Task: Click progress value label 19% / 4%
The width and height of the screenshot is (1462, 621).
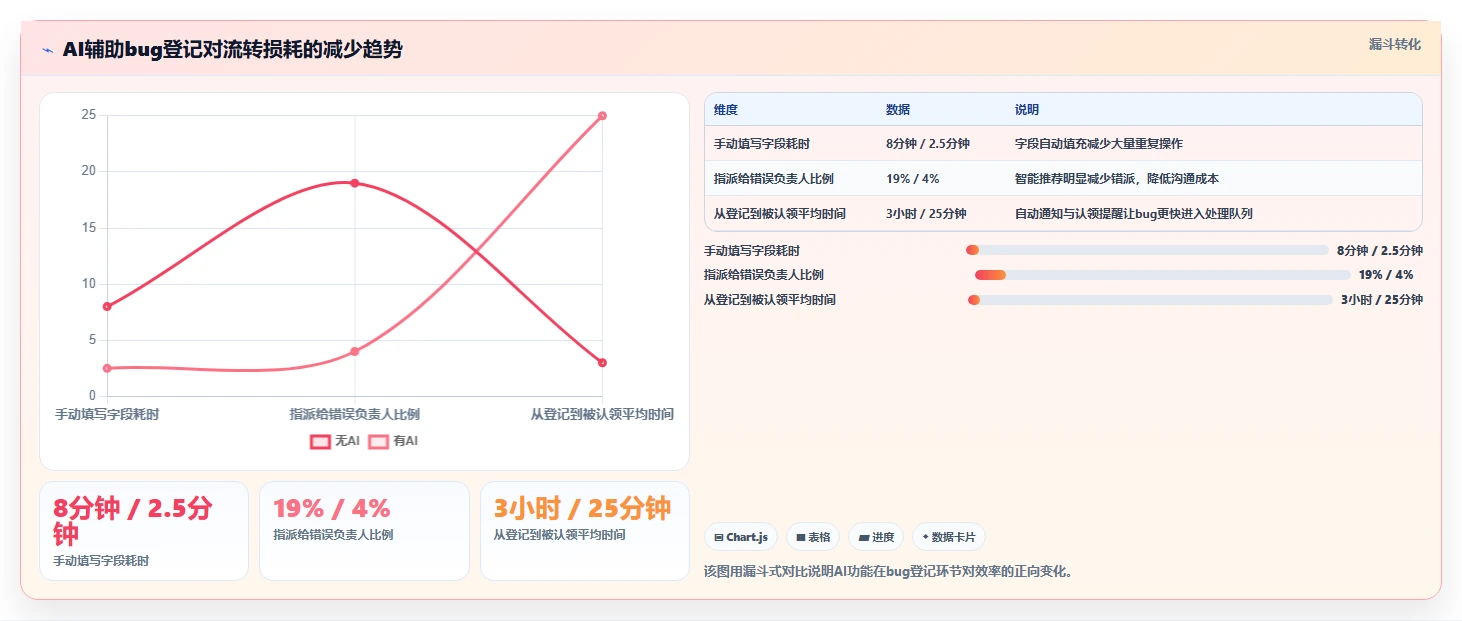Action: pos(1386,275)
